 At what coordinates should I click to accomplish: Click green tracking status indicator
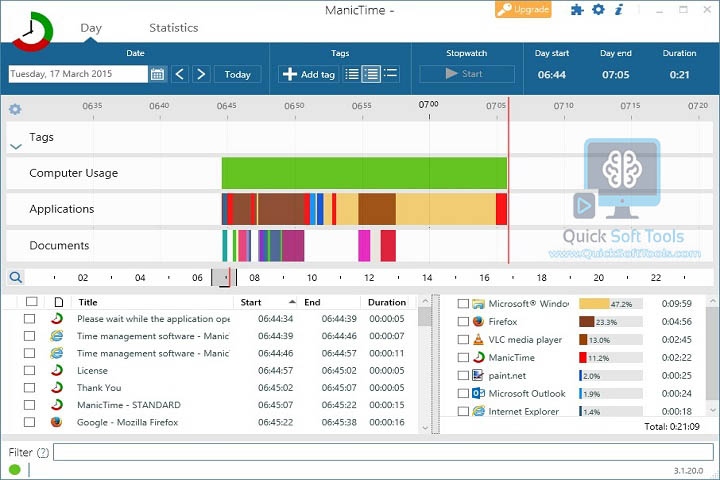click(15, 469)
